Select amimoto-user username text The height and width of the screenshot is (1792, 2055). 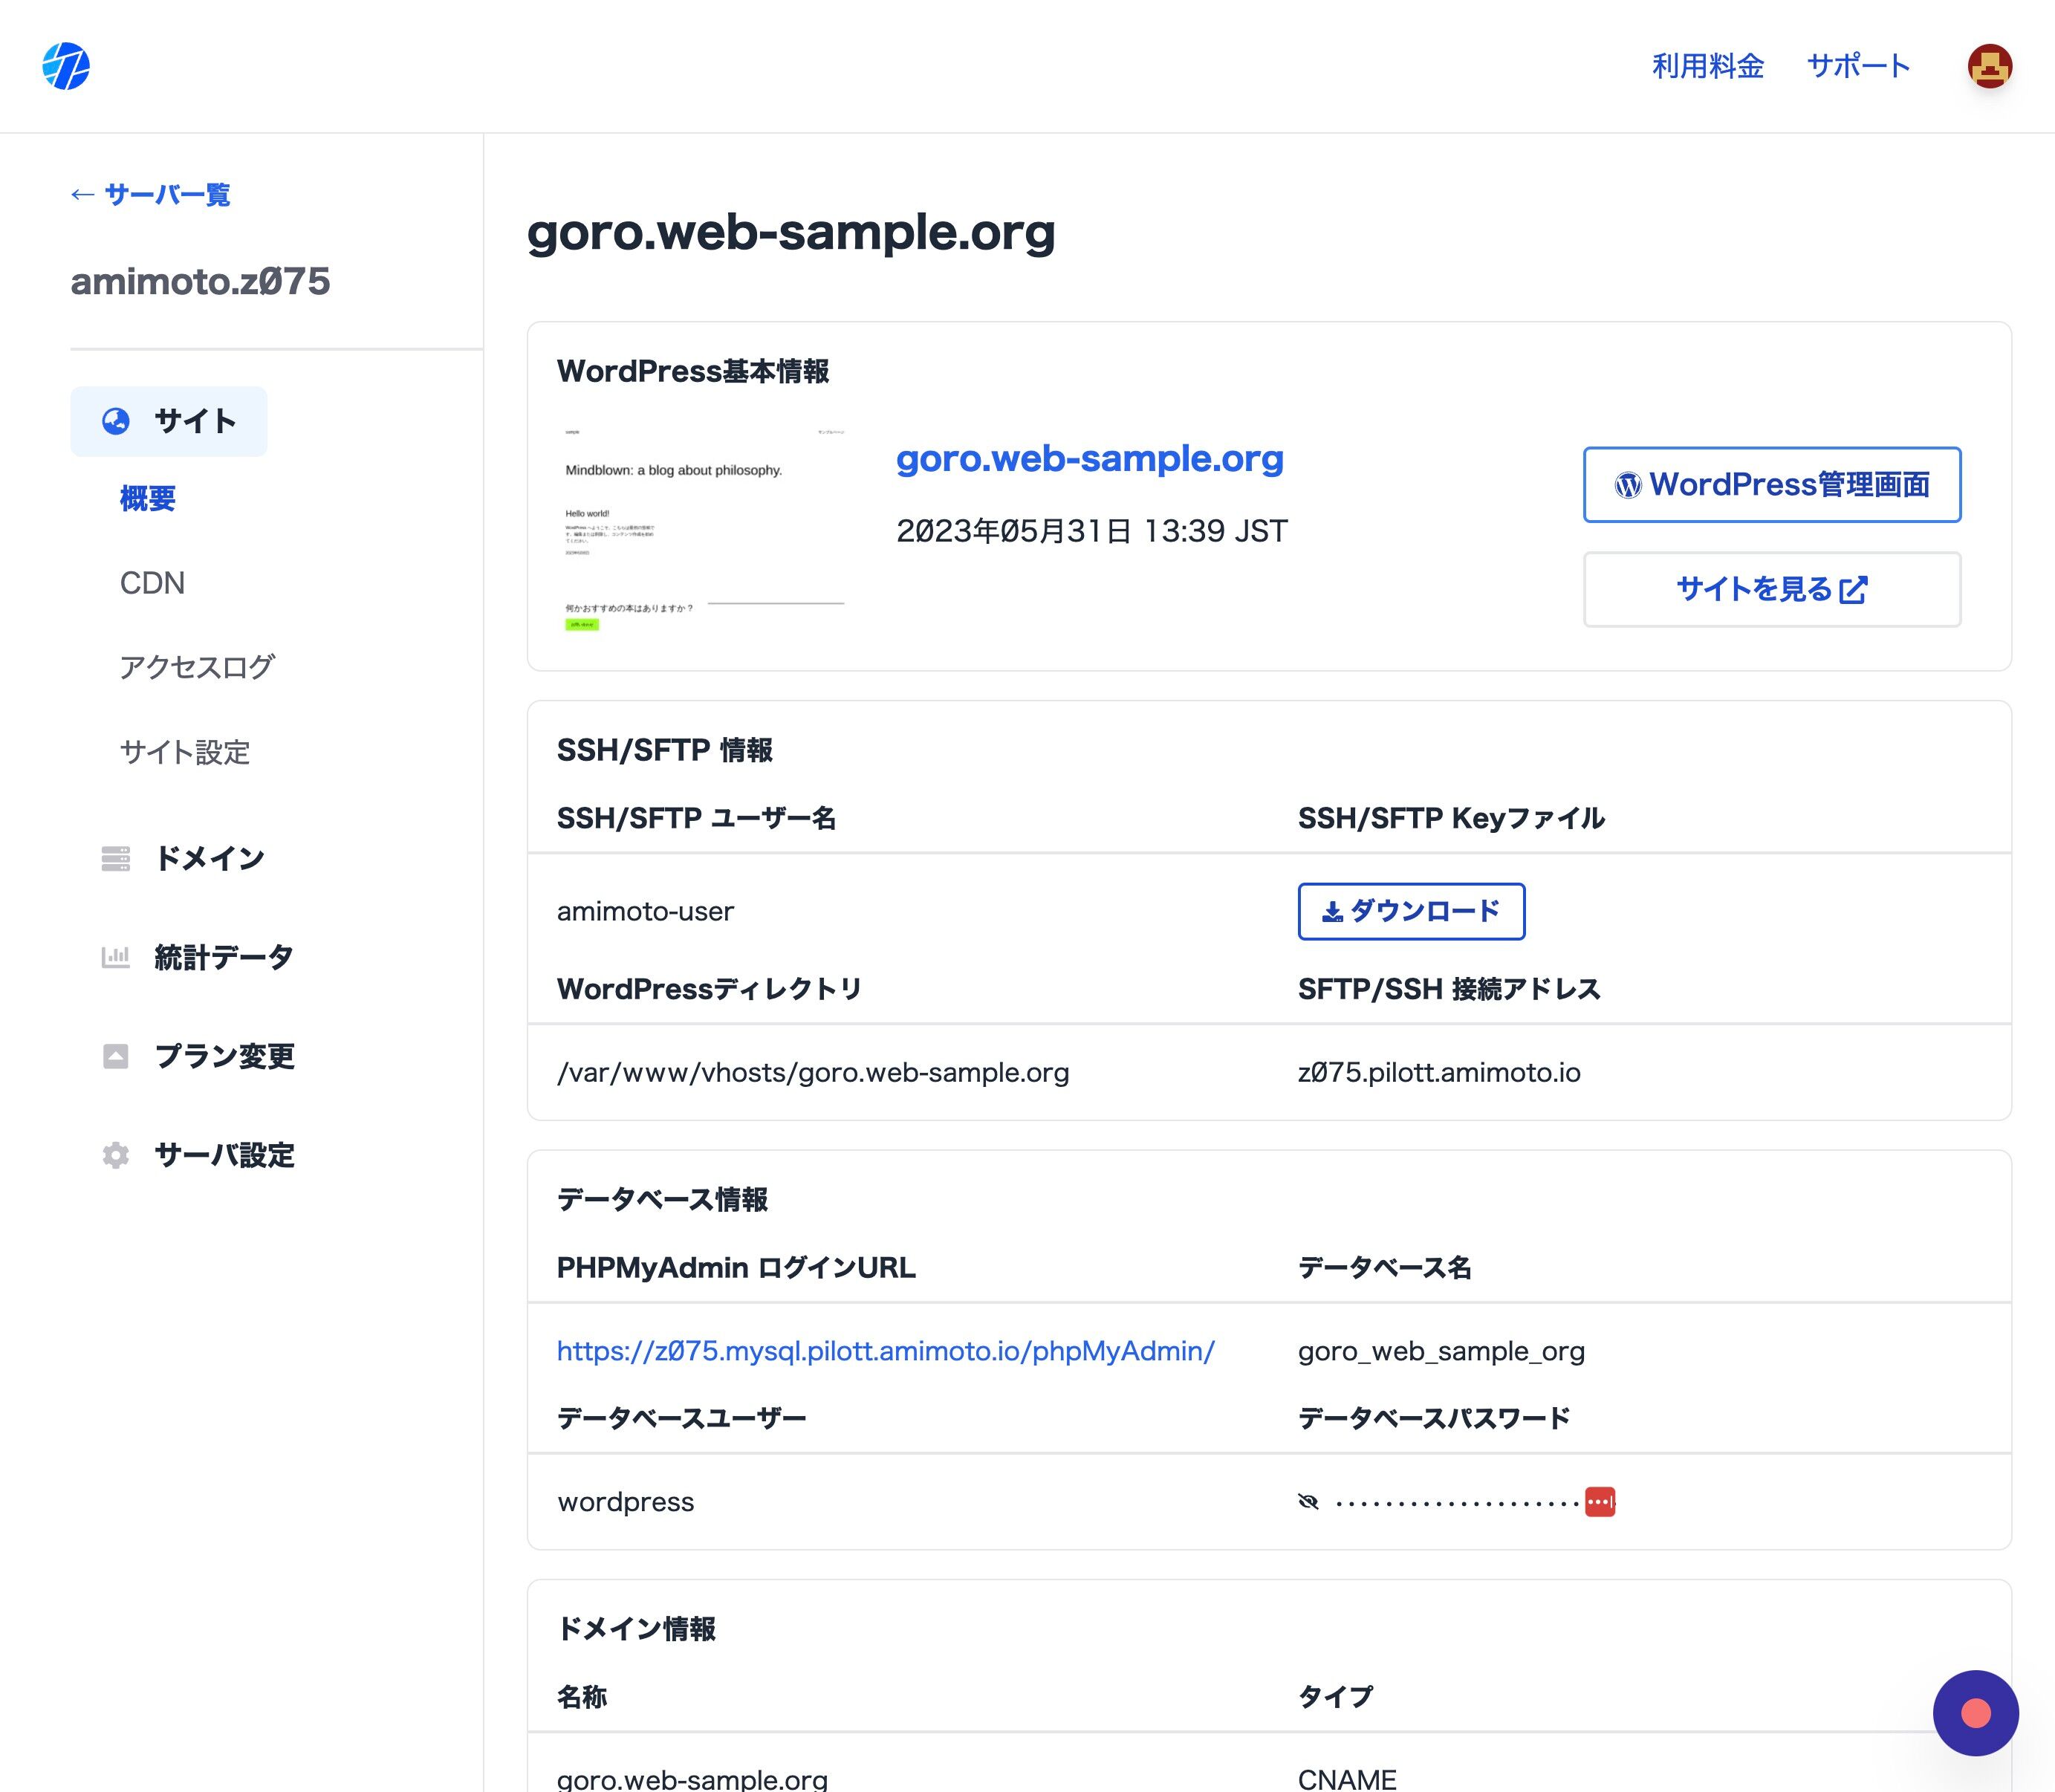pos(645,912)
